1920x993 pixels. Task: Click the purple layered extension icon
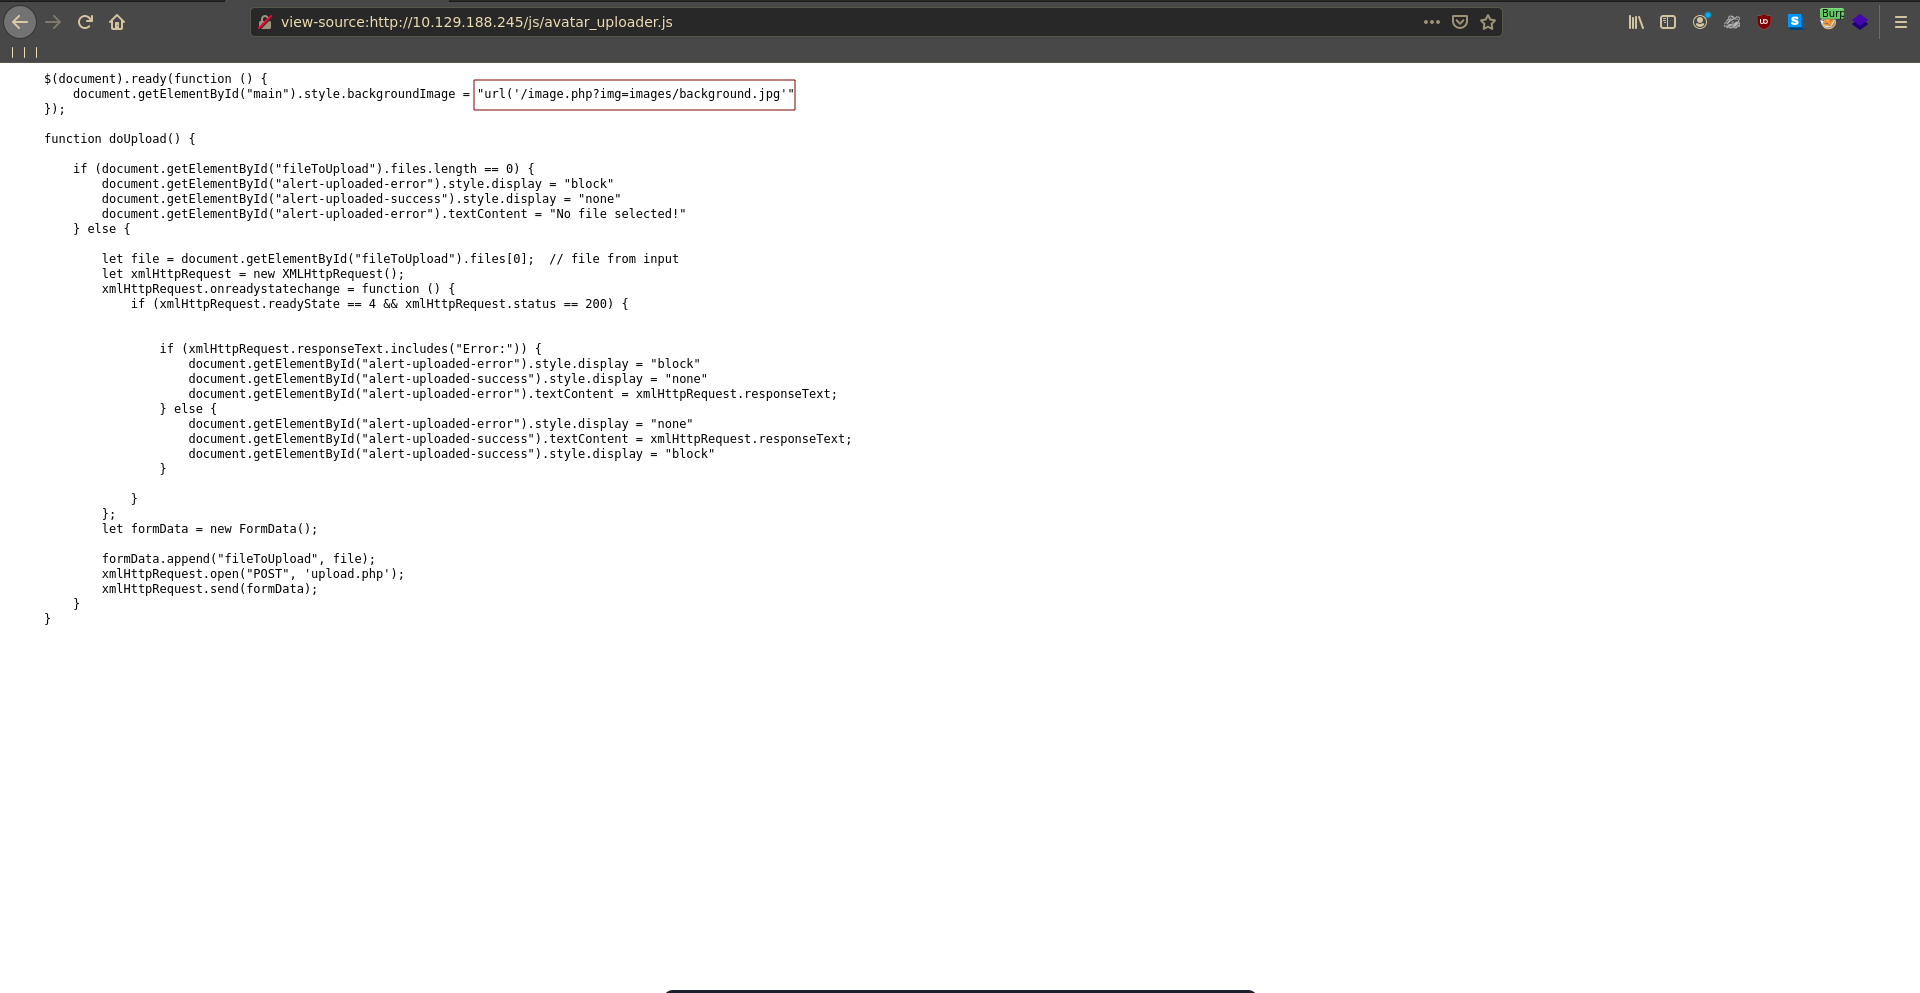tap(1860, 22)
